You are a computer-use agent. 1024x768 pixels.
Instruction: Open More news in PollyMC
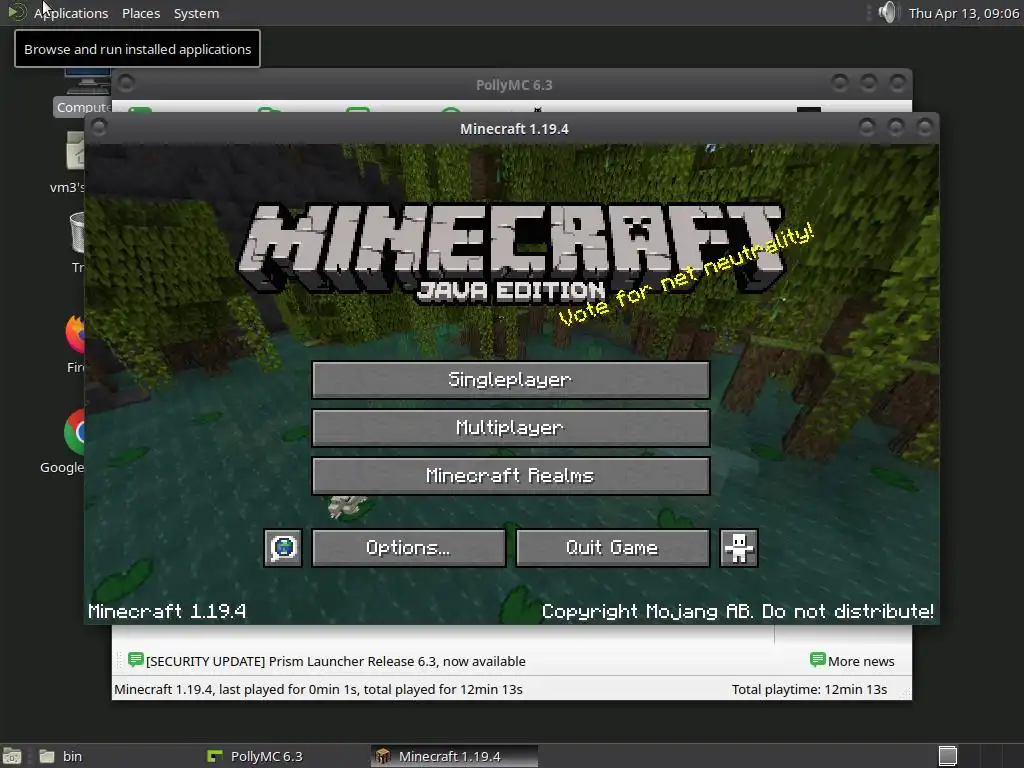(x=852, y=661)
